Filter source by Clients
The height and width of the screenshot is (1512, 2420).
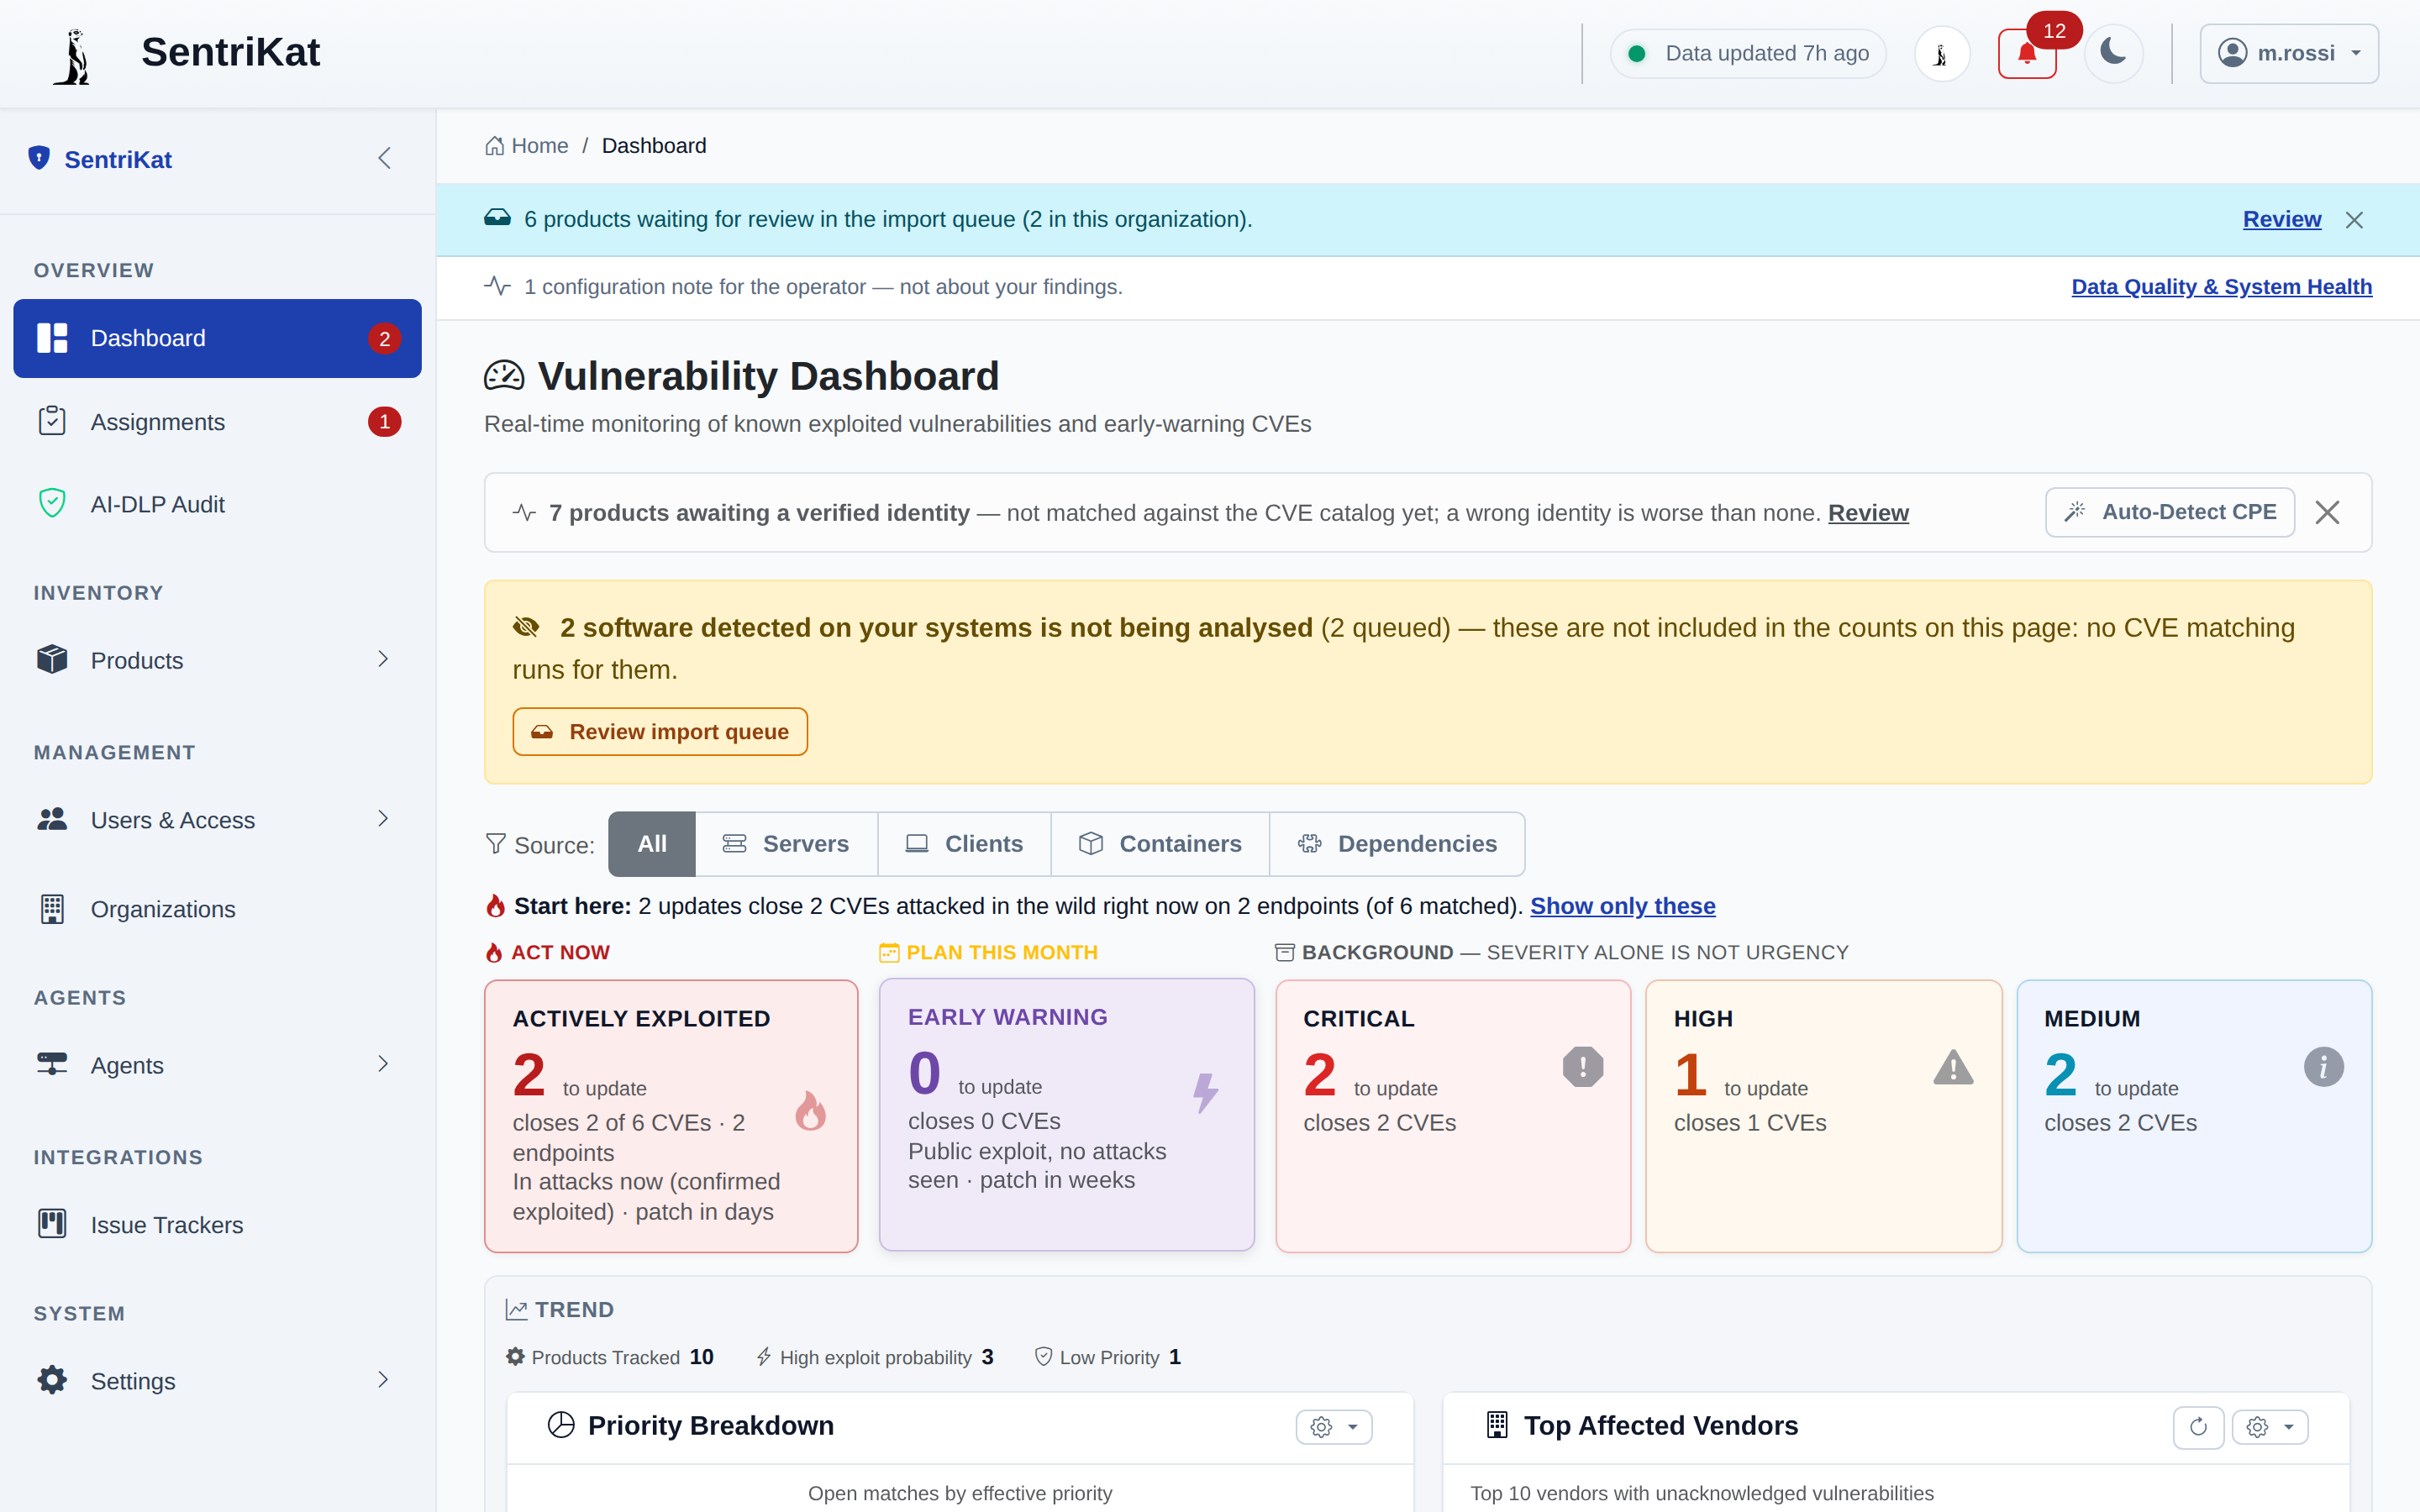pyautogui.click(x=964, y=844)
